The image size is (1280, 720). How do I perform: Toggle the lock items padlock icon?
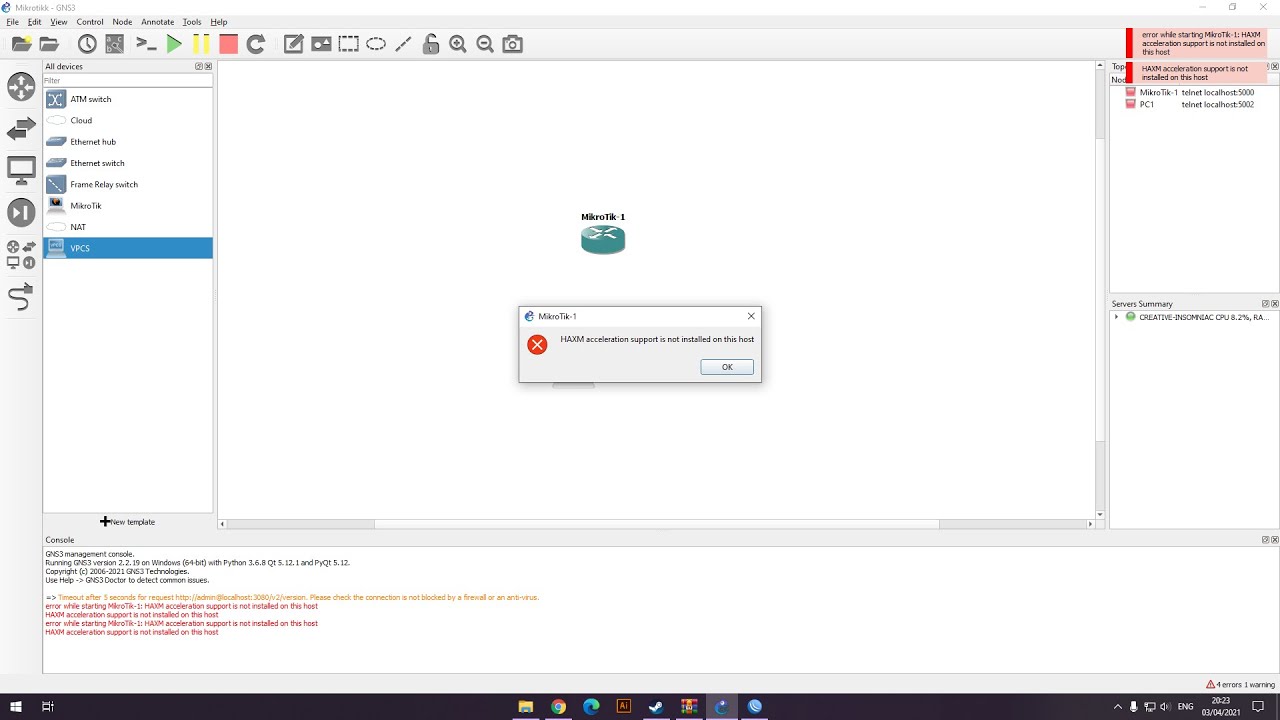(x=430, y=44)
